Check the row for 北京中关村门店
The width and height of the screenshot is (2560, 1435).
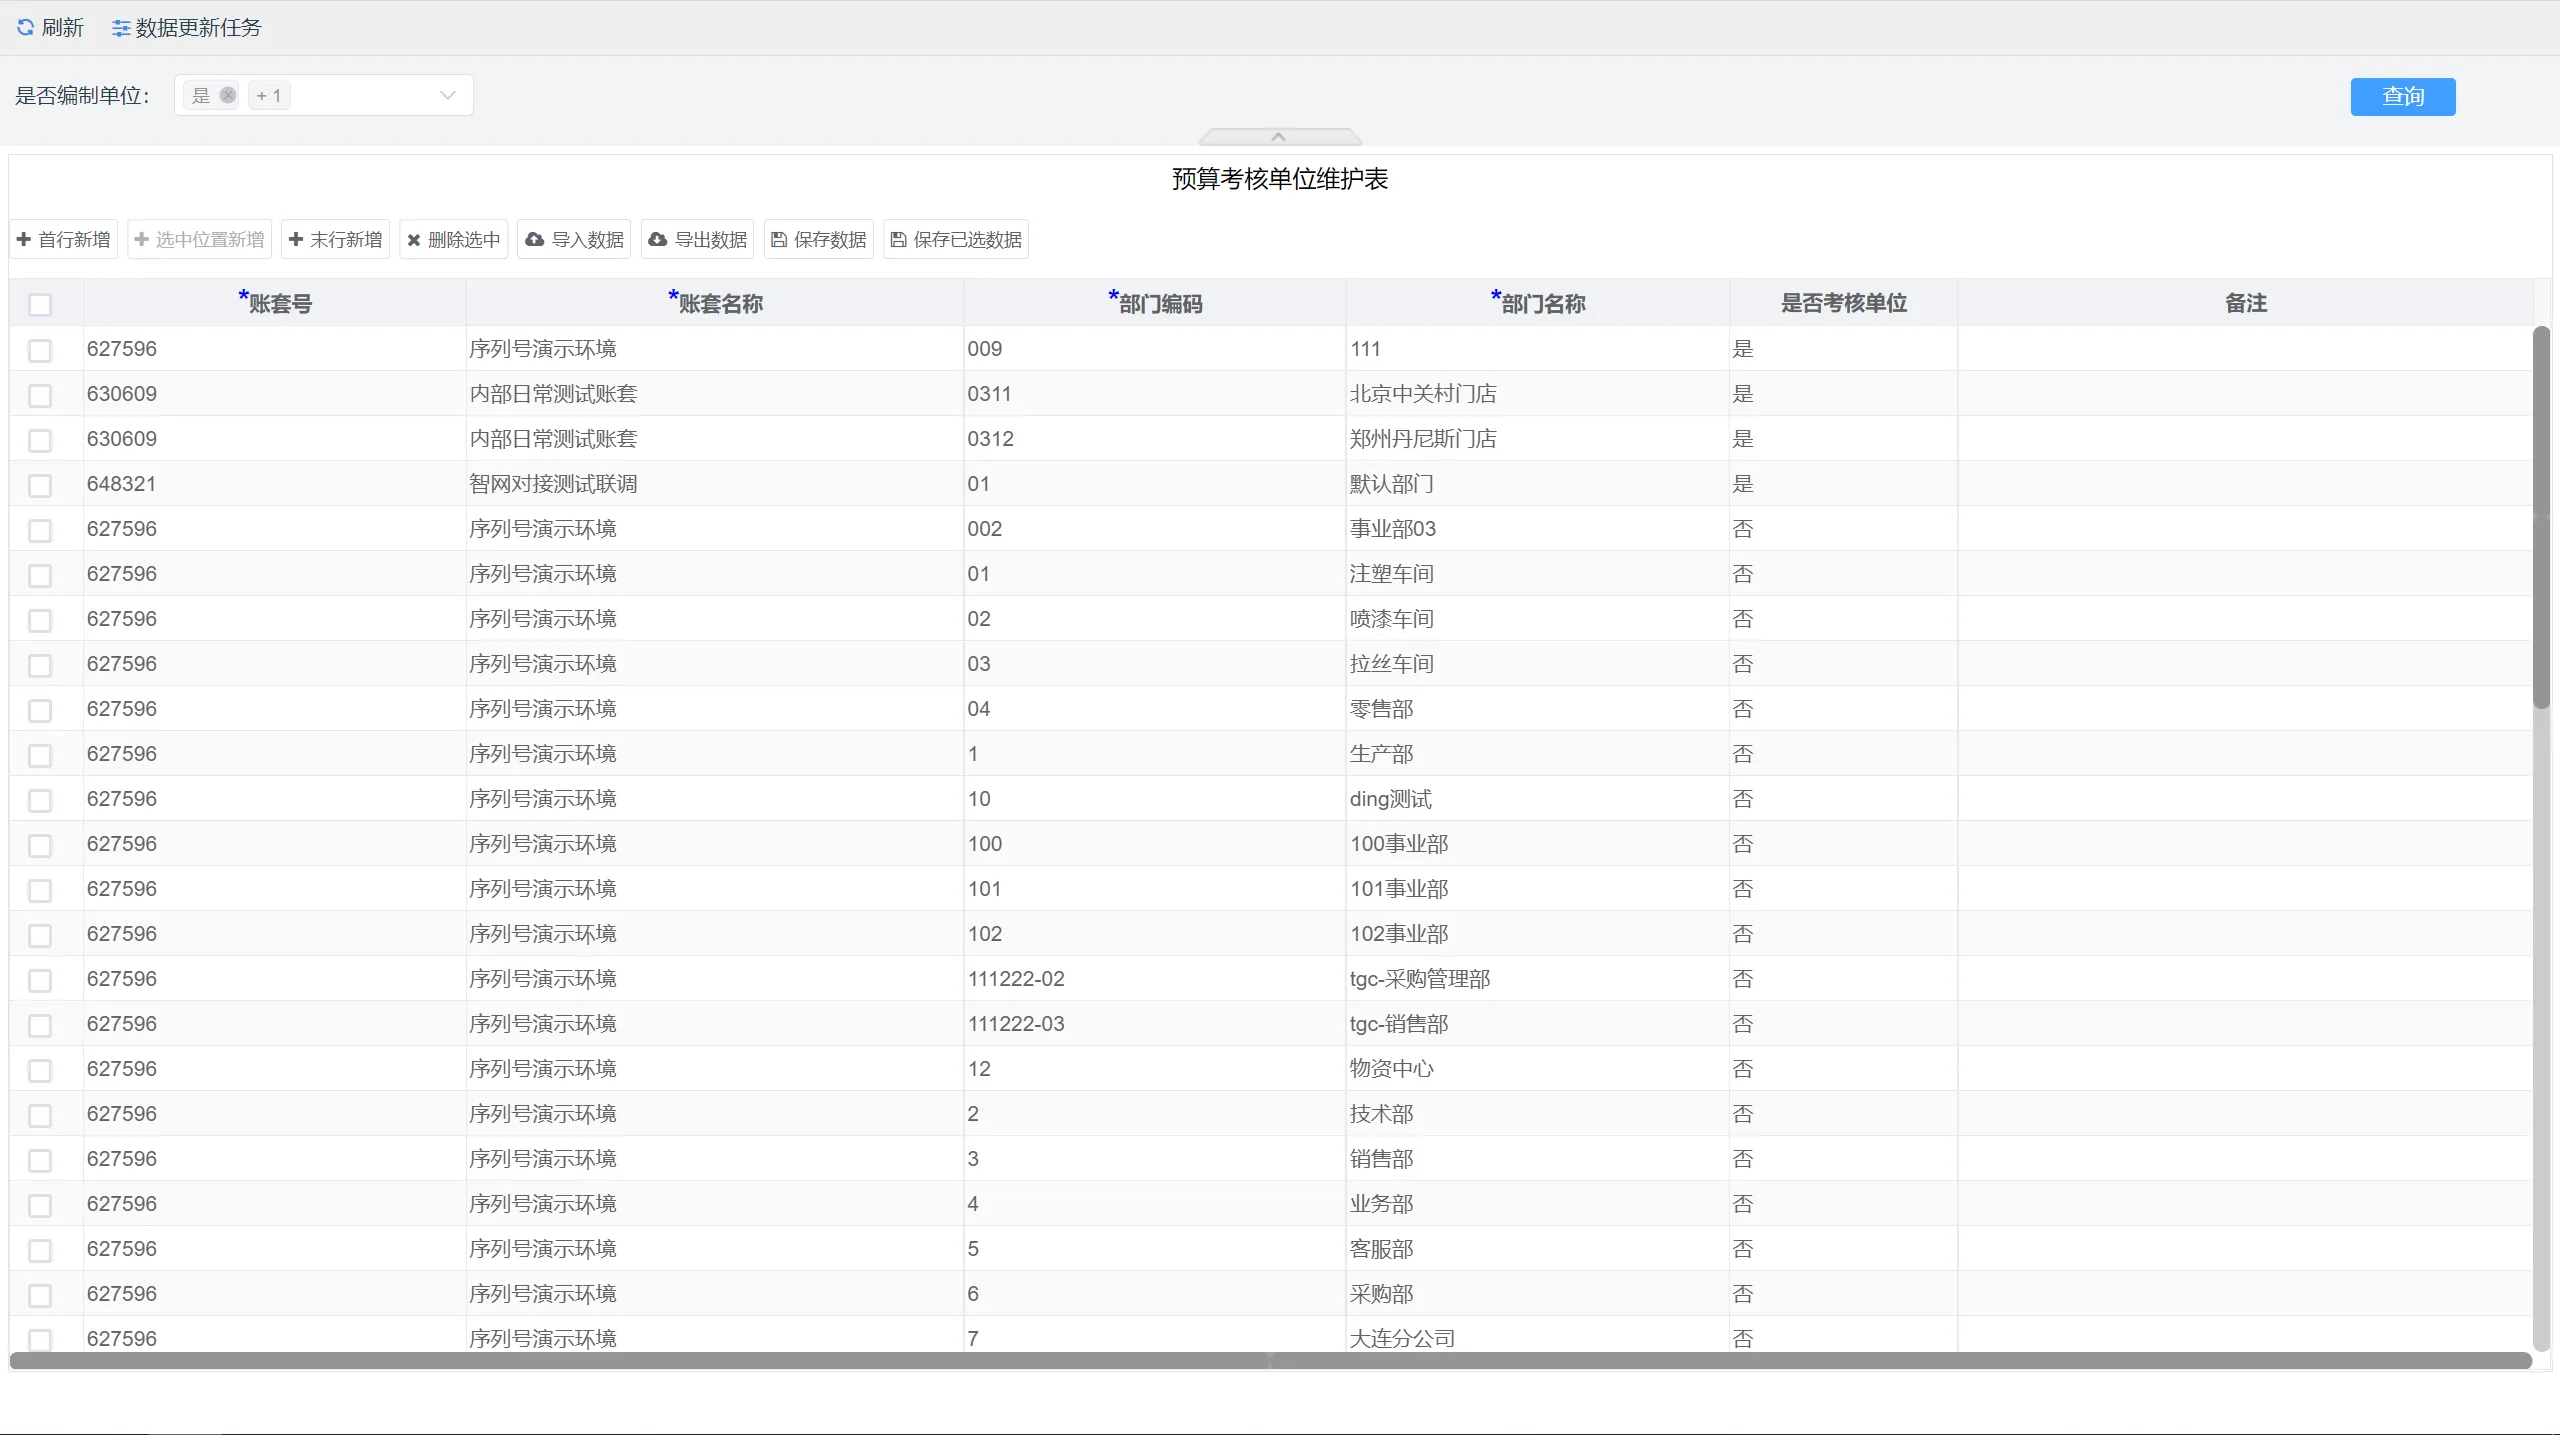(x=40, y=395)
